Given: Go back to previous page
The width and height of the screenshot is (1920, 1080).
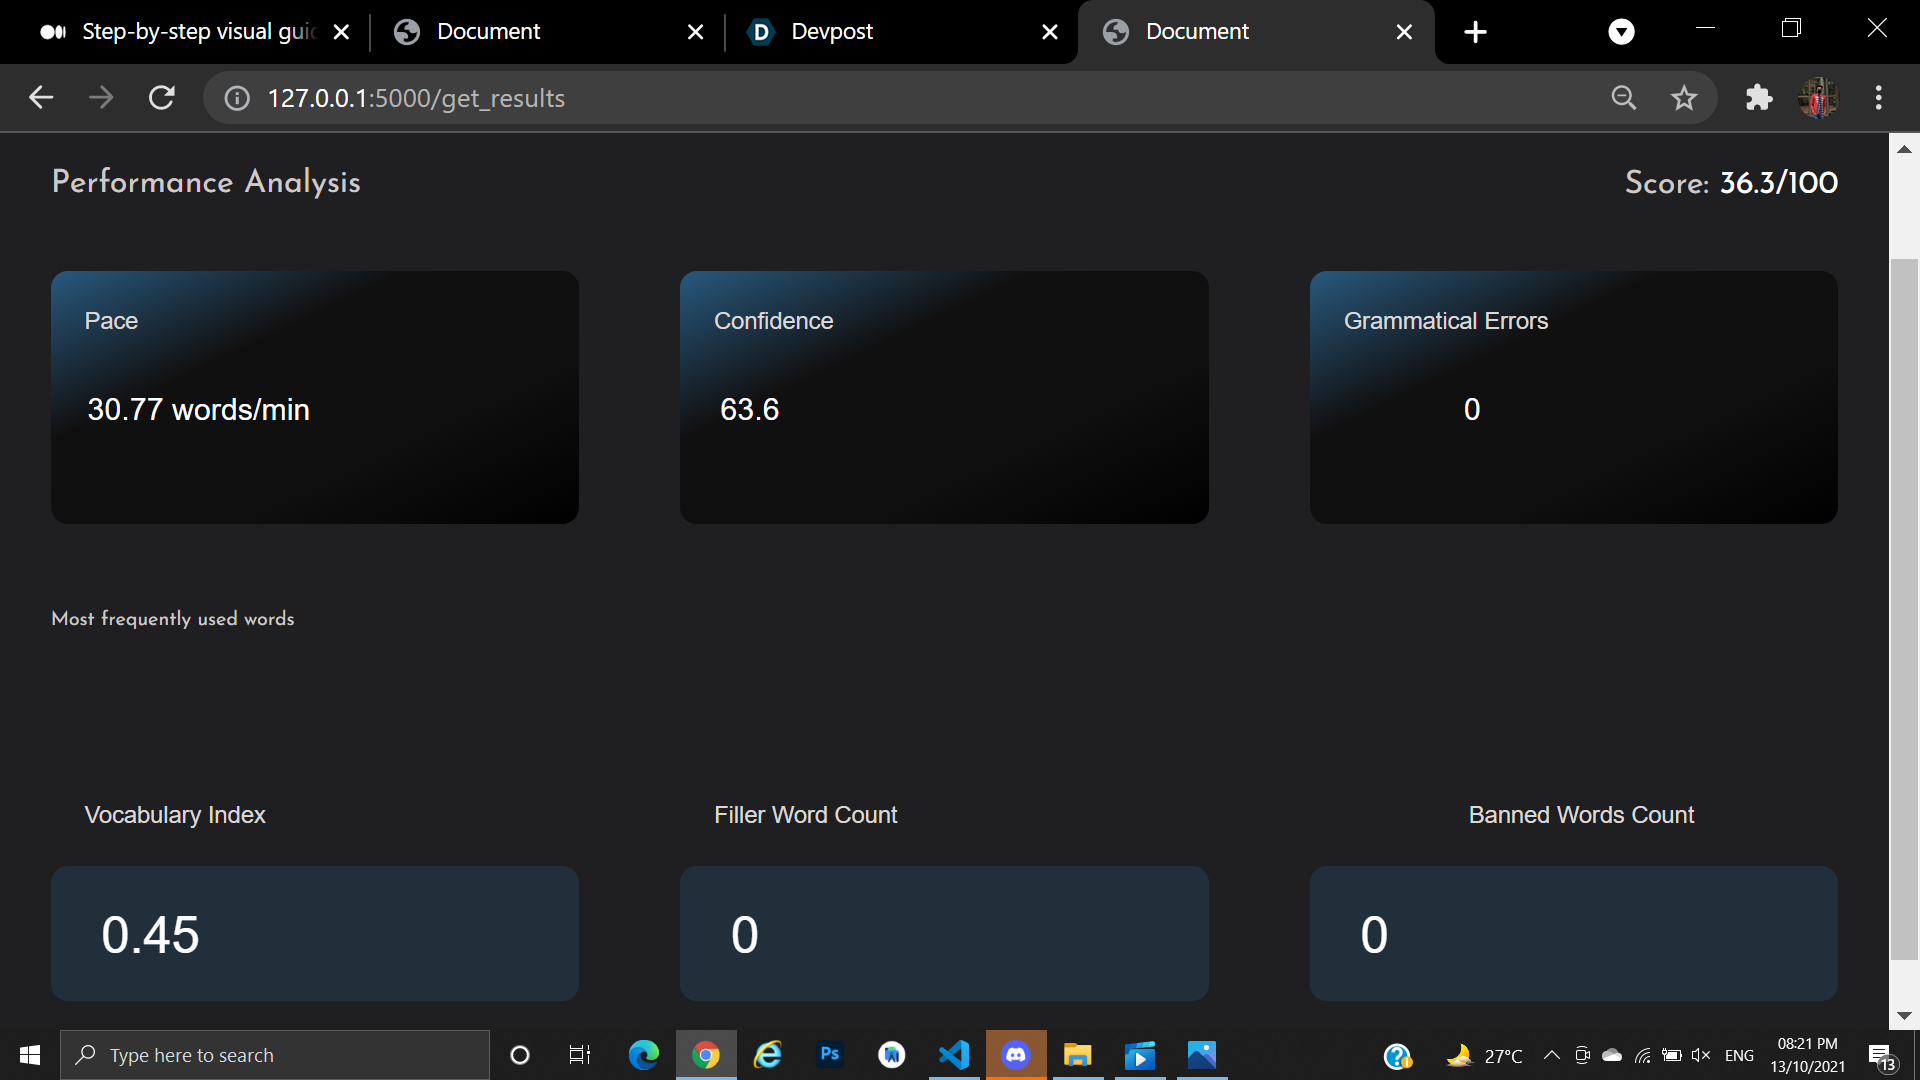Looking at the screenshot, I should (x=41, y=98).
